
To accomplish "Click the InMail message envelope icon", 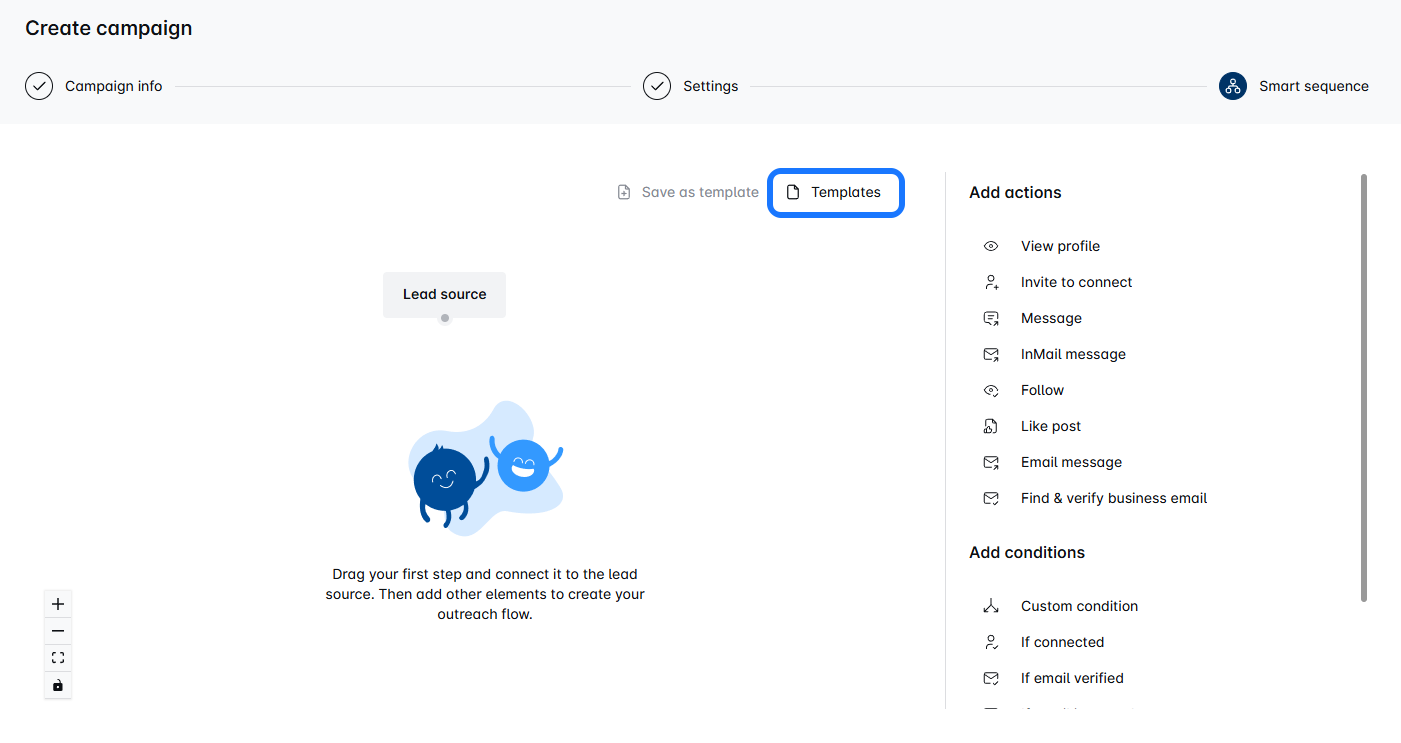I will click(x=991, y=354).
